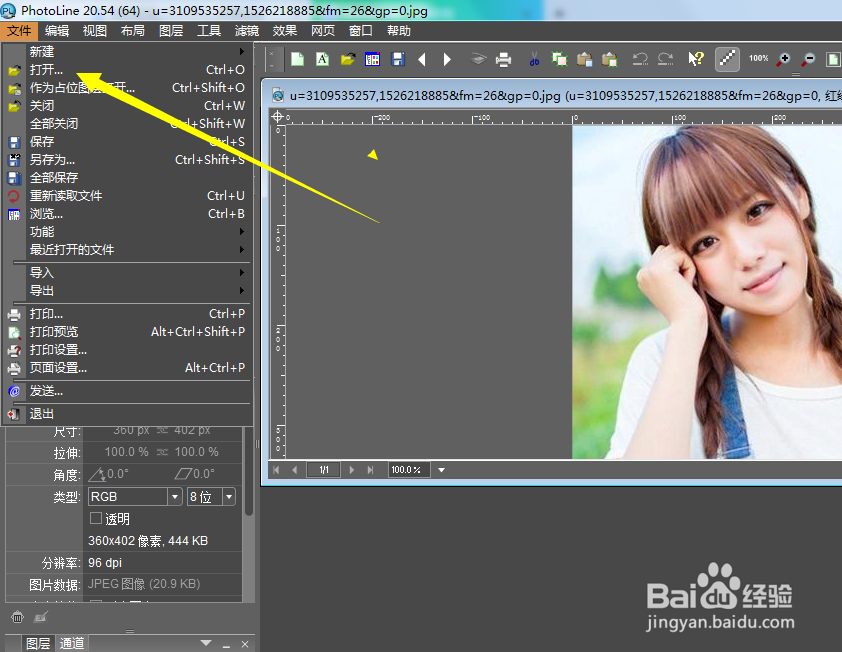Select 保存 menu item
Screen dimensions: 842x652
[x=127, y=142]
